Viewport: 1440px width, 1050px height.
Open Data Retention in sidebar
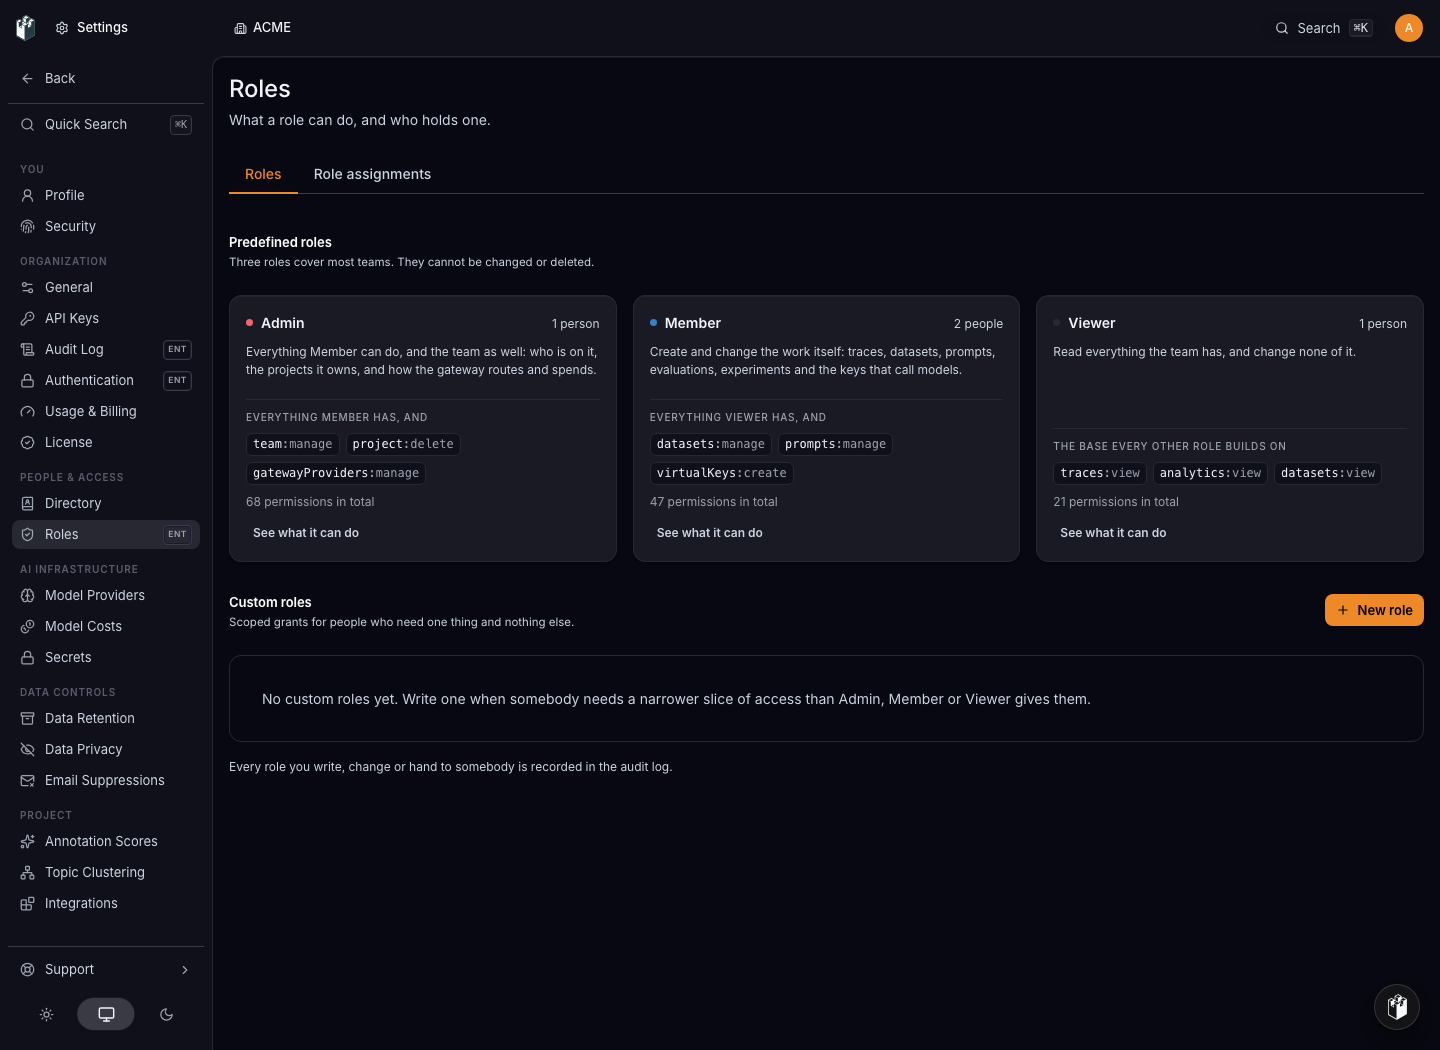(106, 718)
